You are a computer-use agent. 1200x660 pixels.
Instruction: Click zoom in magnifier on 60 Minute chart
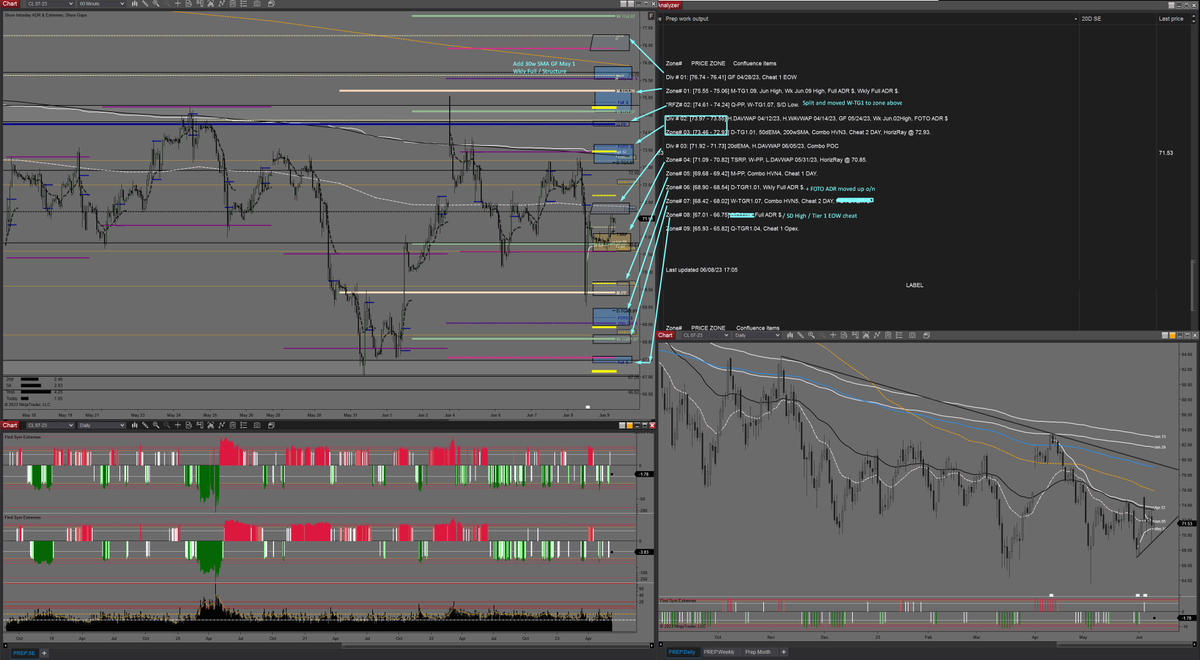(x=156, y=4)
